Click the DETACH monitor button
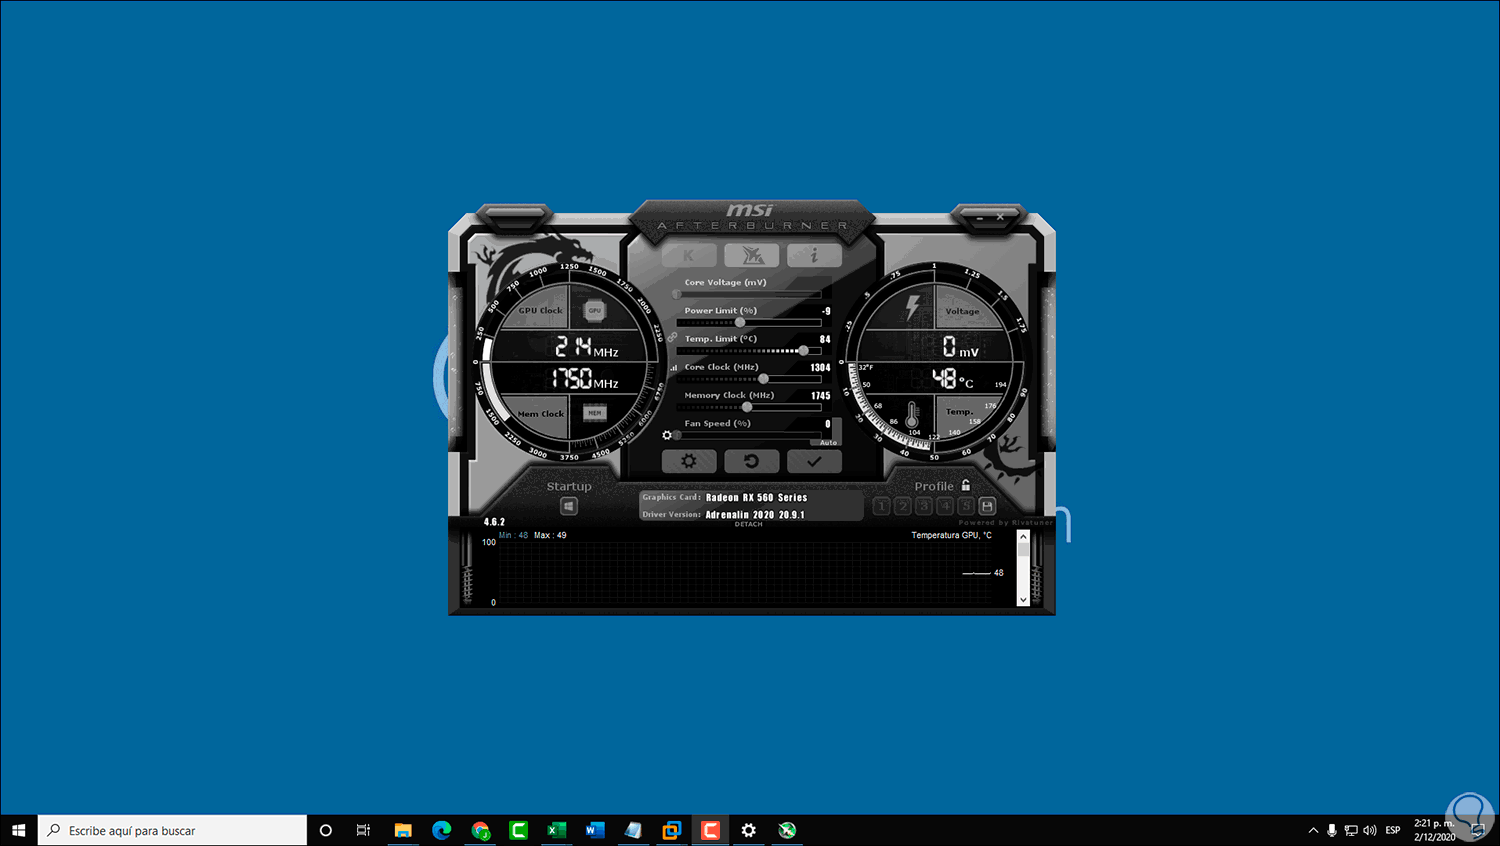This screenshot has height=846, width=1500. 748,524
